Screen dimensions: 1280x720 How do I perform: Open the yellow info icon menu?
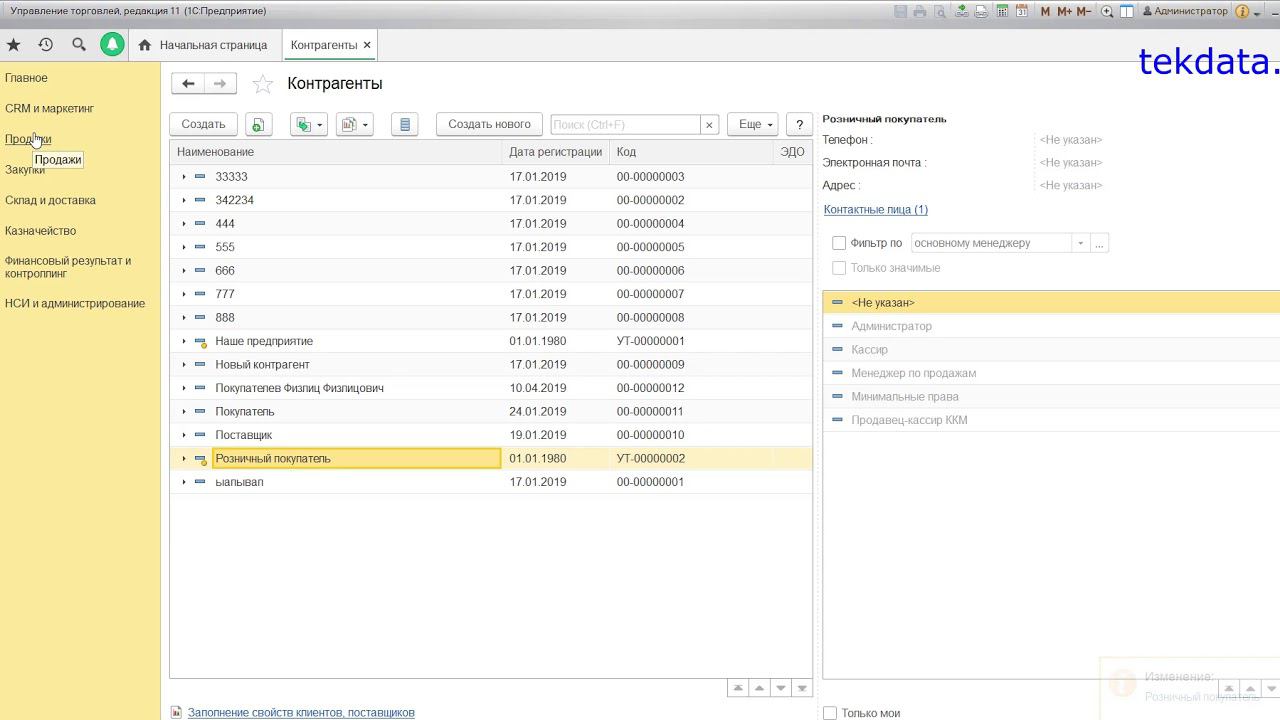click(x=1247, y=12)
